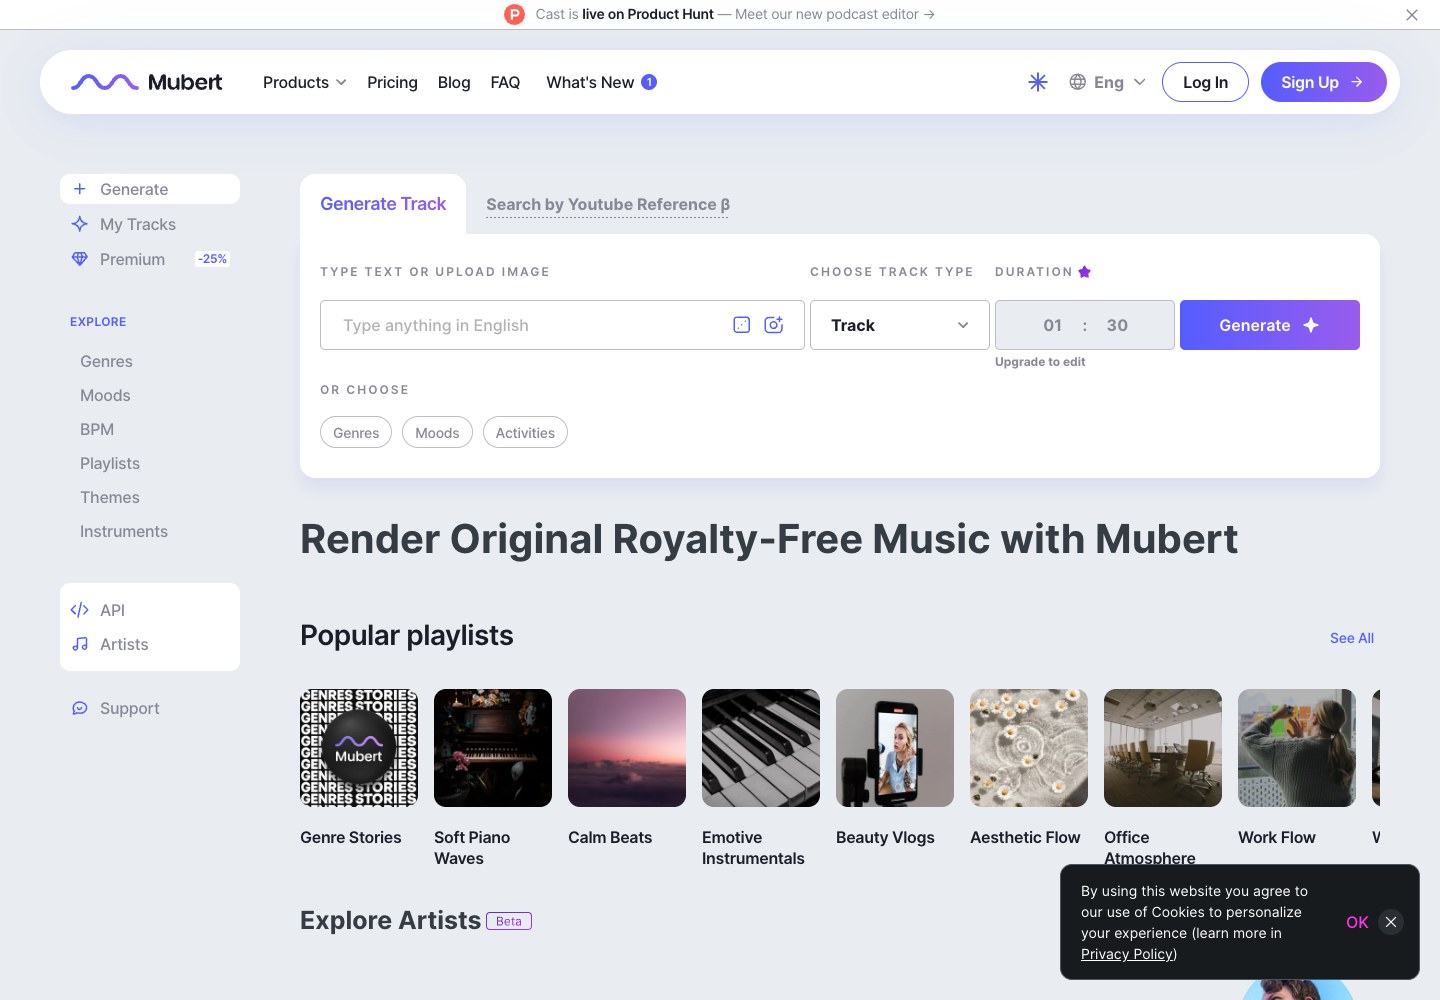Open the Soft Piano Waves playlist thumbnail
The height and width of the screenshot is (1000, 1440).
pyautogui.click(x=493, y=748)
